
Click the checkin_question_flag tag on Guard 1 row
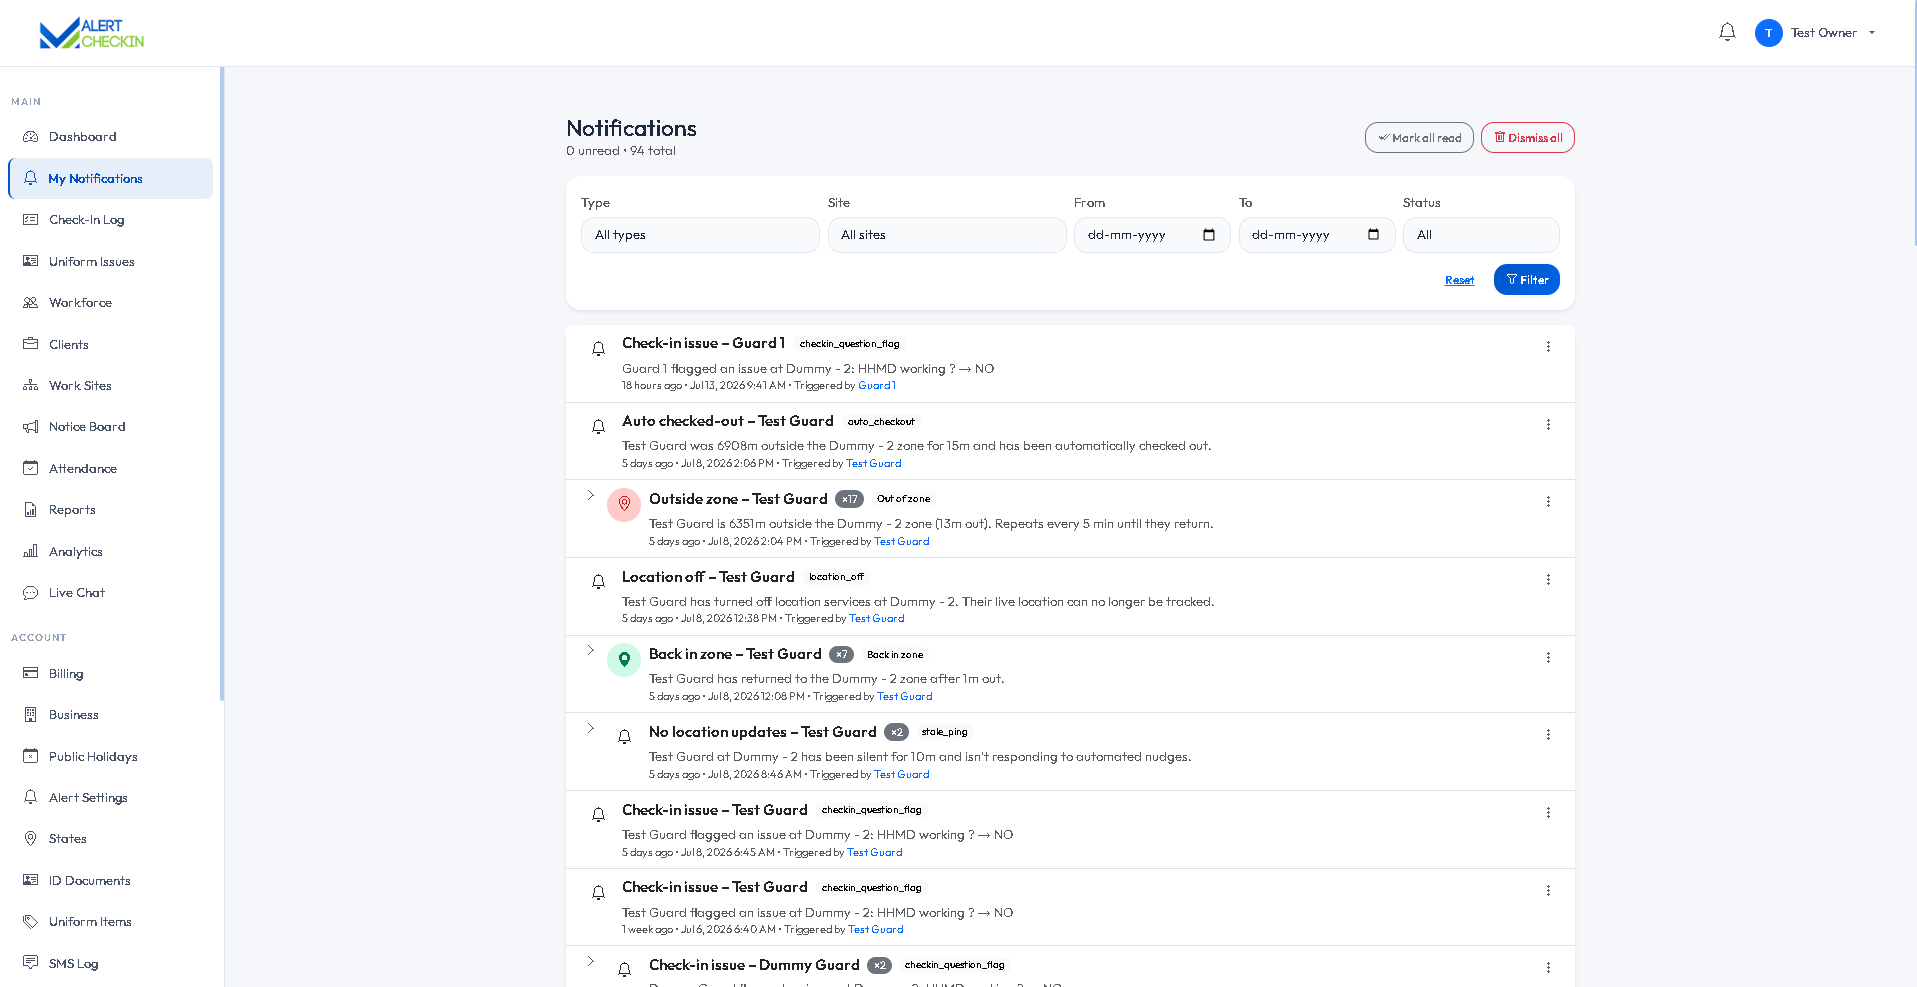[849, 344]
